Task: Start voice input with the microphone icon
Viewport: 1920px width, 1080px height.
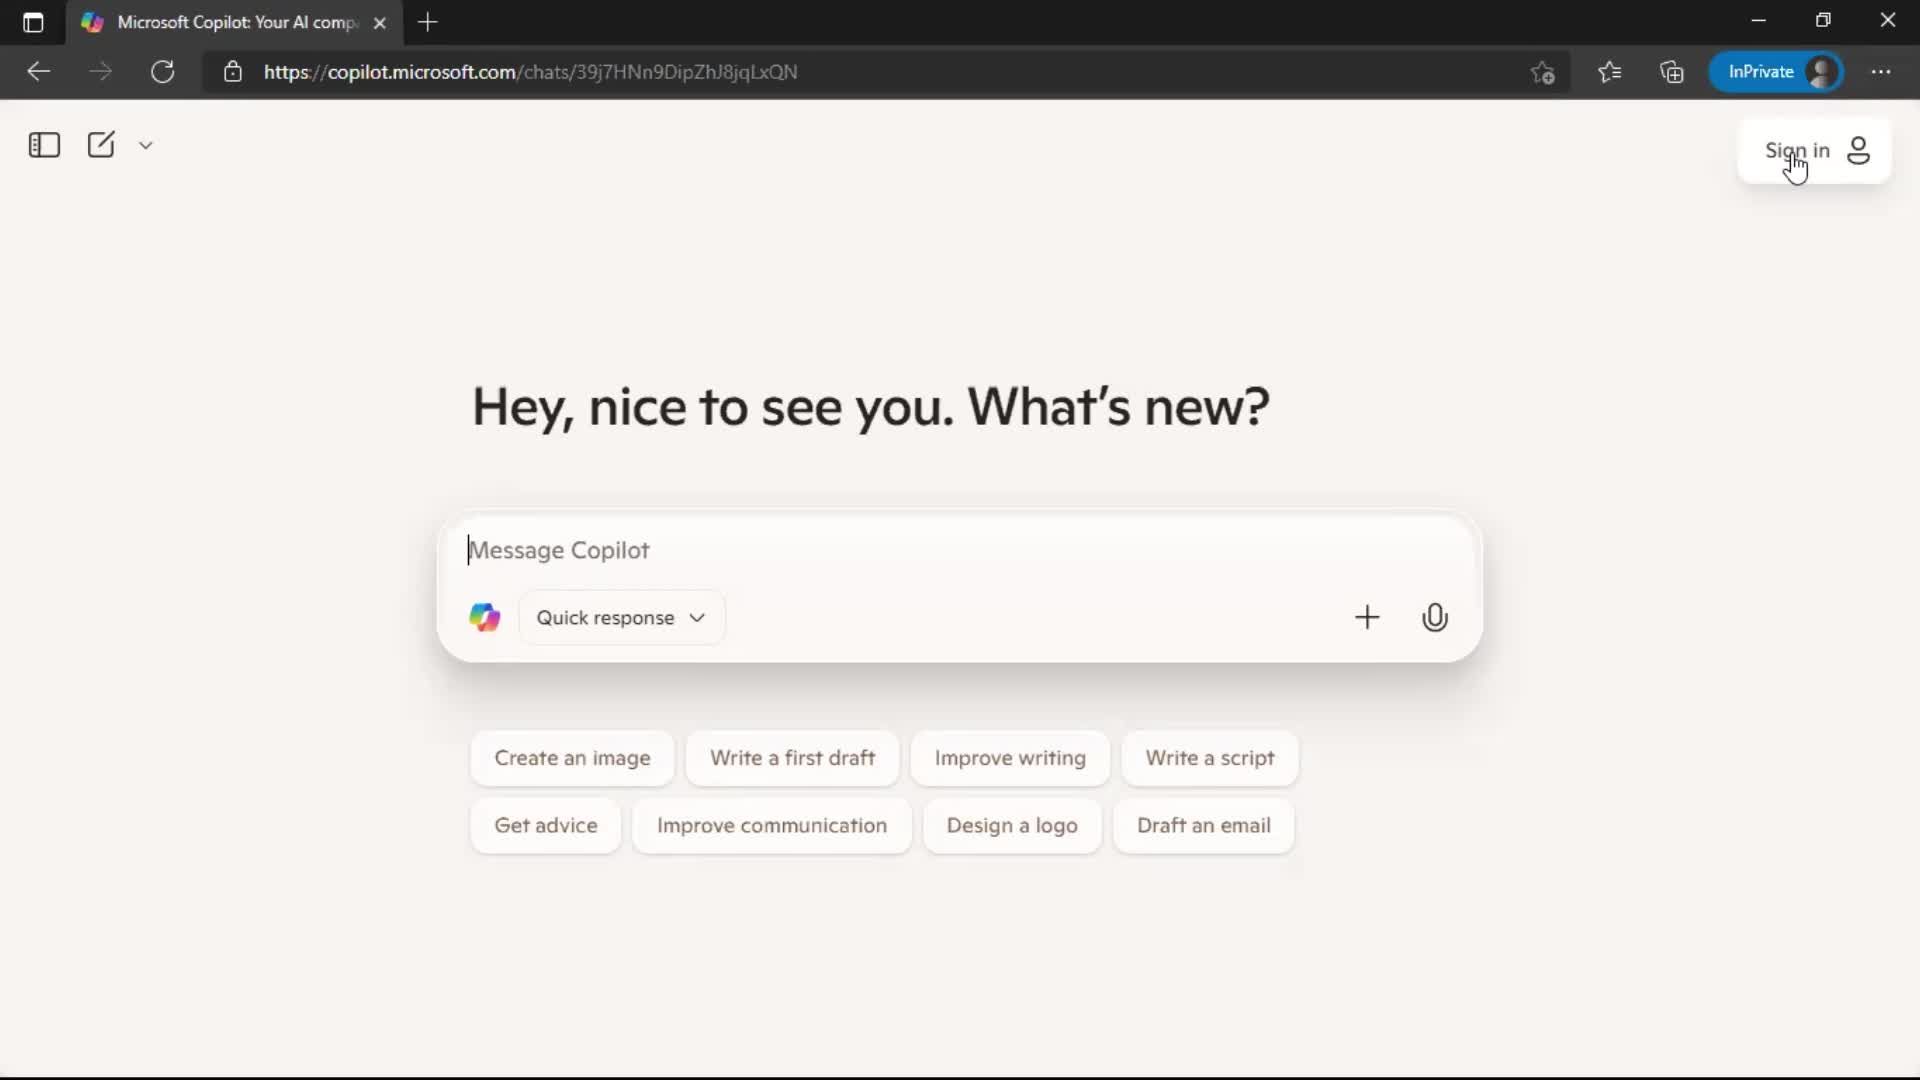Action: click(1435, 617)
